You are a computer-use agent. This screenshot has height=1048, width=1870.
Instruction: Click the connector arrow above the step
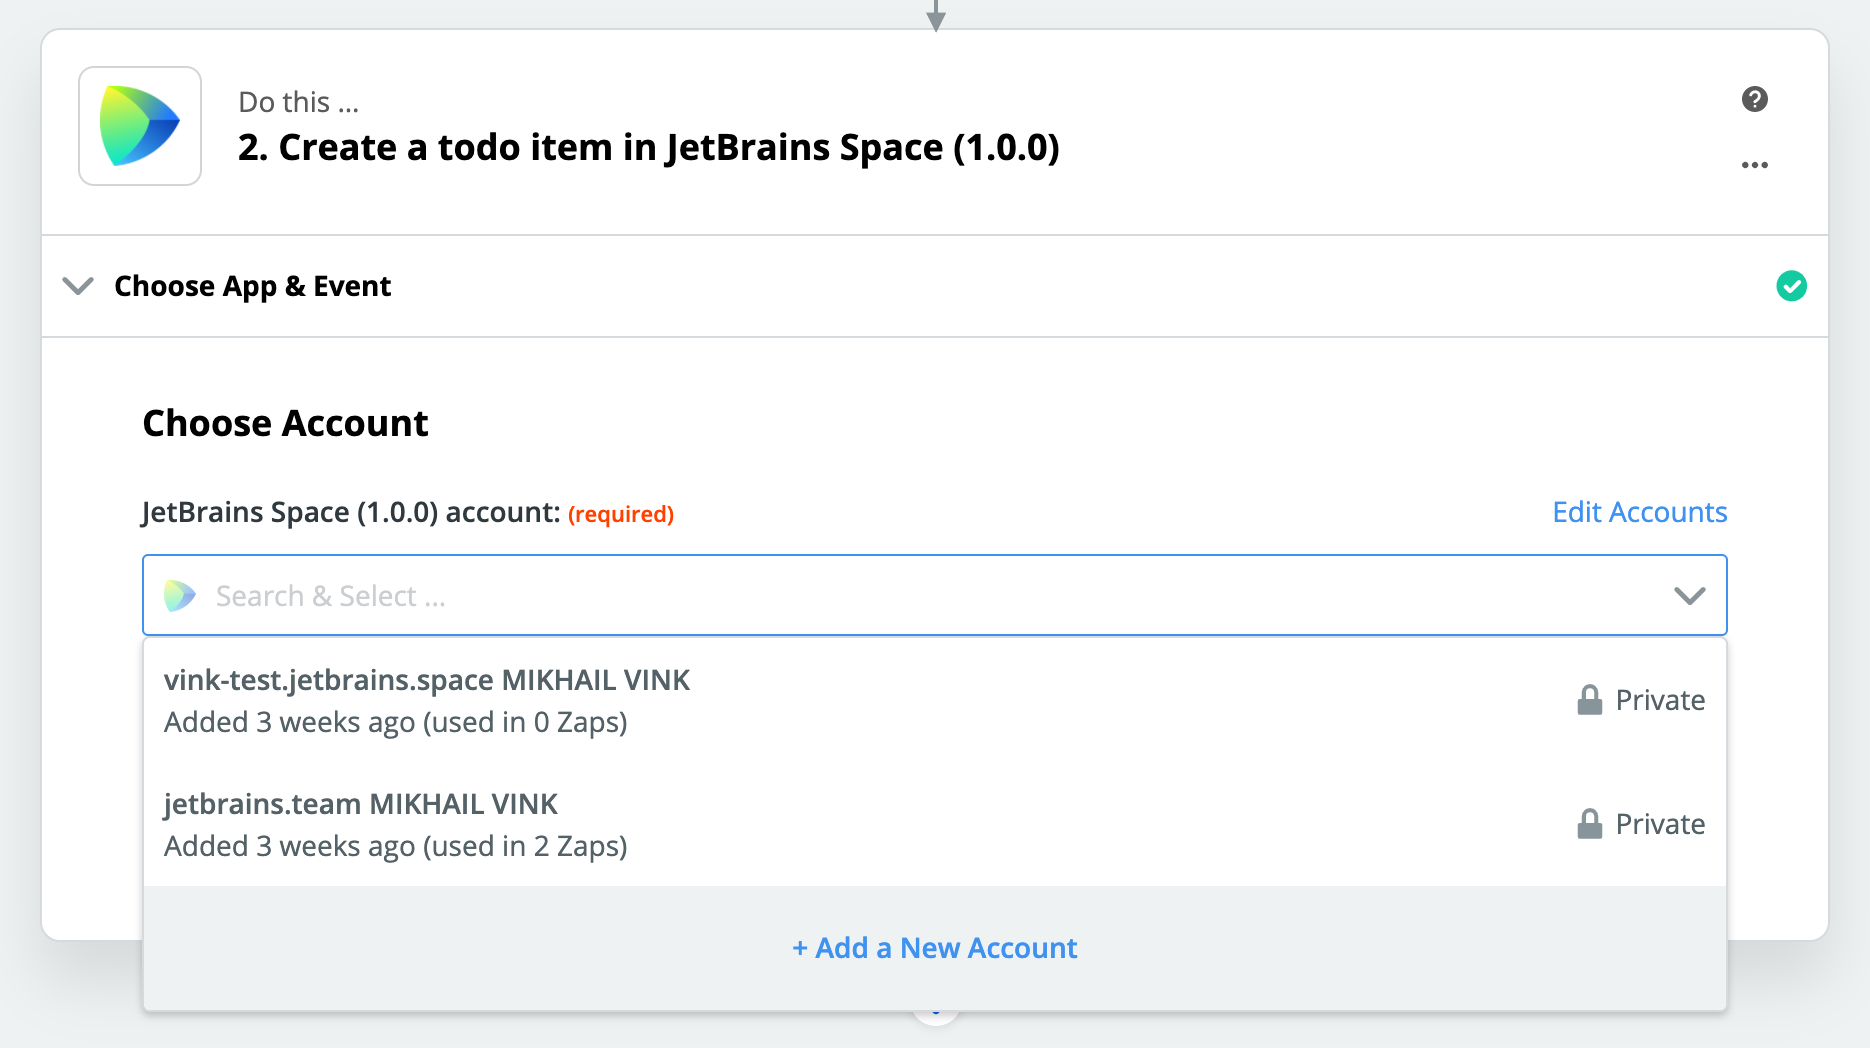click(x=935, y=15)
